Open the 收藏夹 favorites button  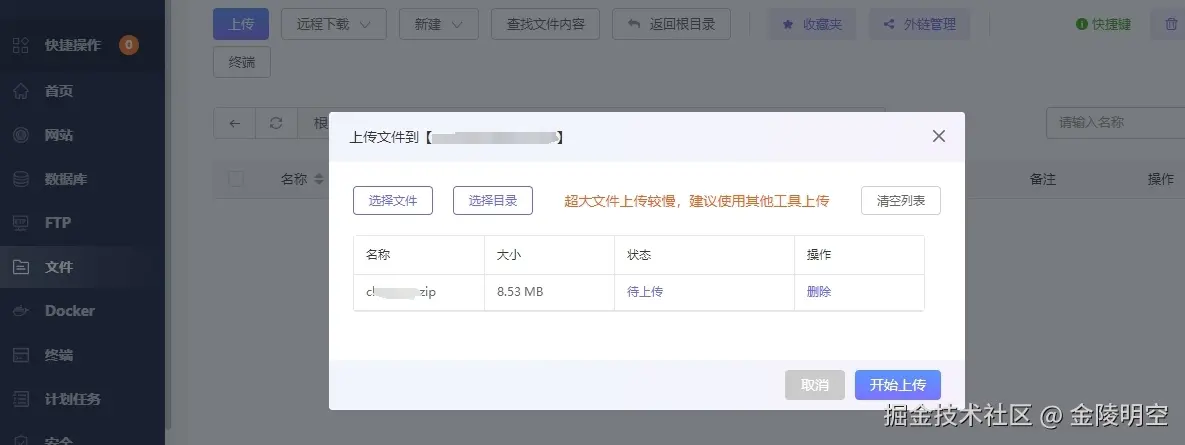pos(812,24)
